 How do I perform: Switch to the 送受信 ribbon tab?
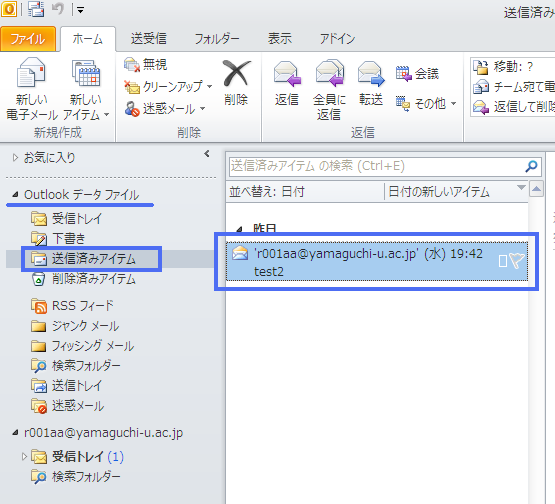coord(149,39)
